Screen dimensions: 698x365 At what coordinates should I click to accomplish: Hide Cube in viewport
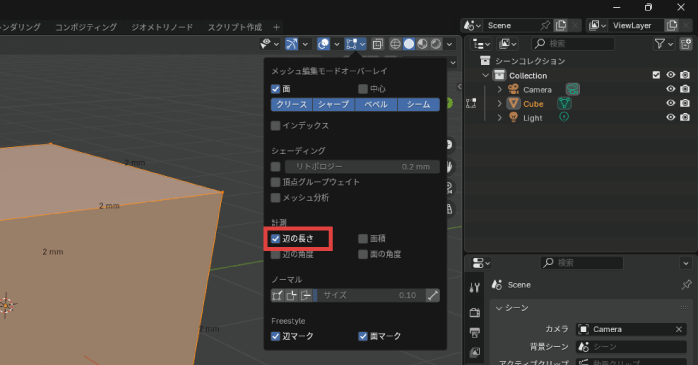(x=670, y=103)
